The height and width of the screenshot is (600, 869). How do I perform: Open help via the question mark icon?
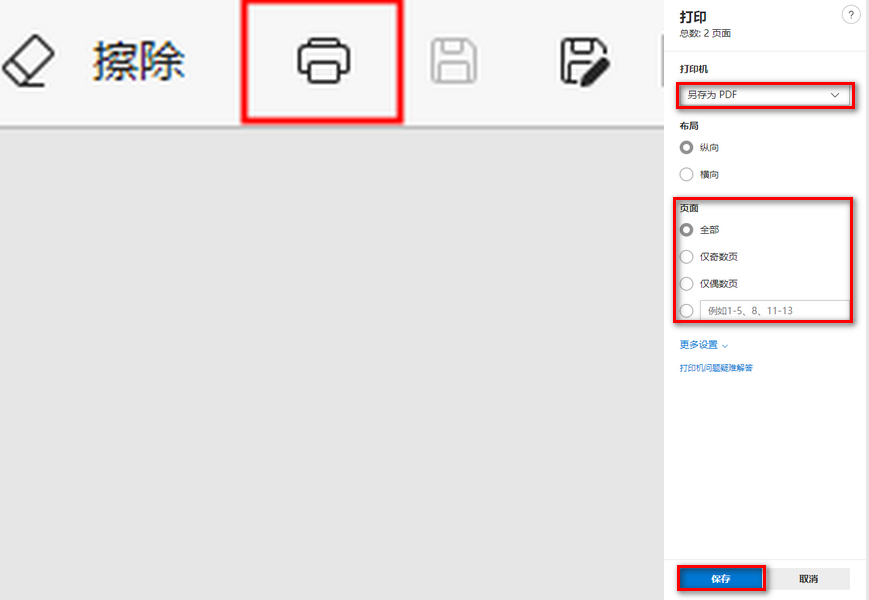(x=851, y=14)
